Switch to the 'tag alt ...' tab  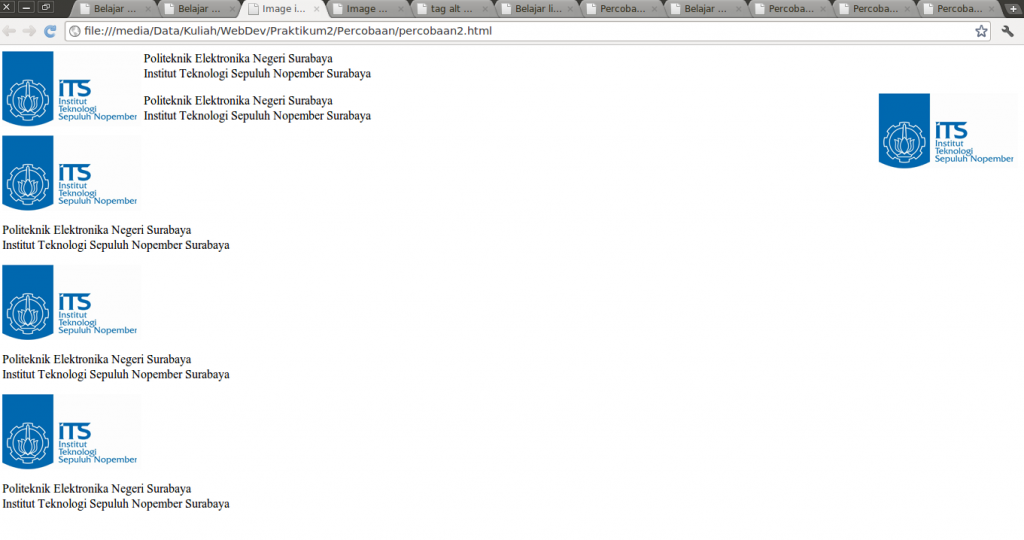click(451, 9)
